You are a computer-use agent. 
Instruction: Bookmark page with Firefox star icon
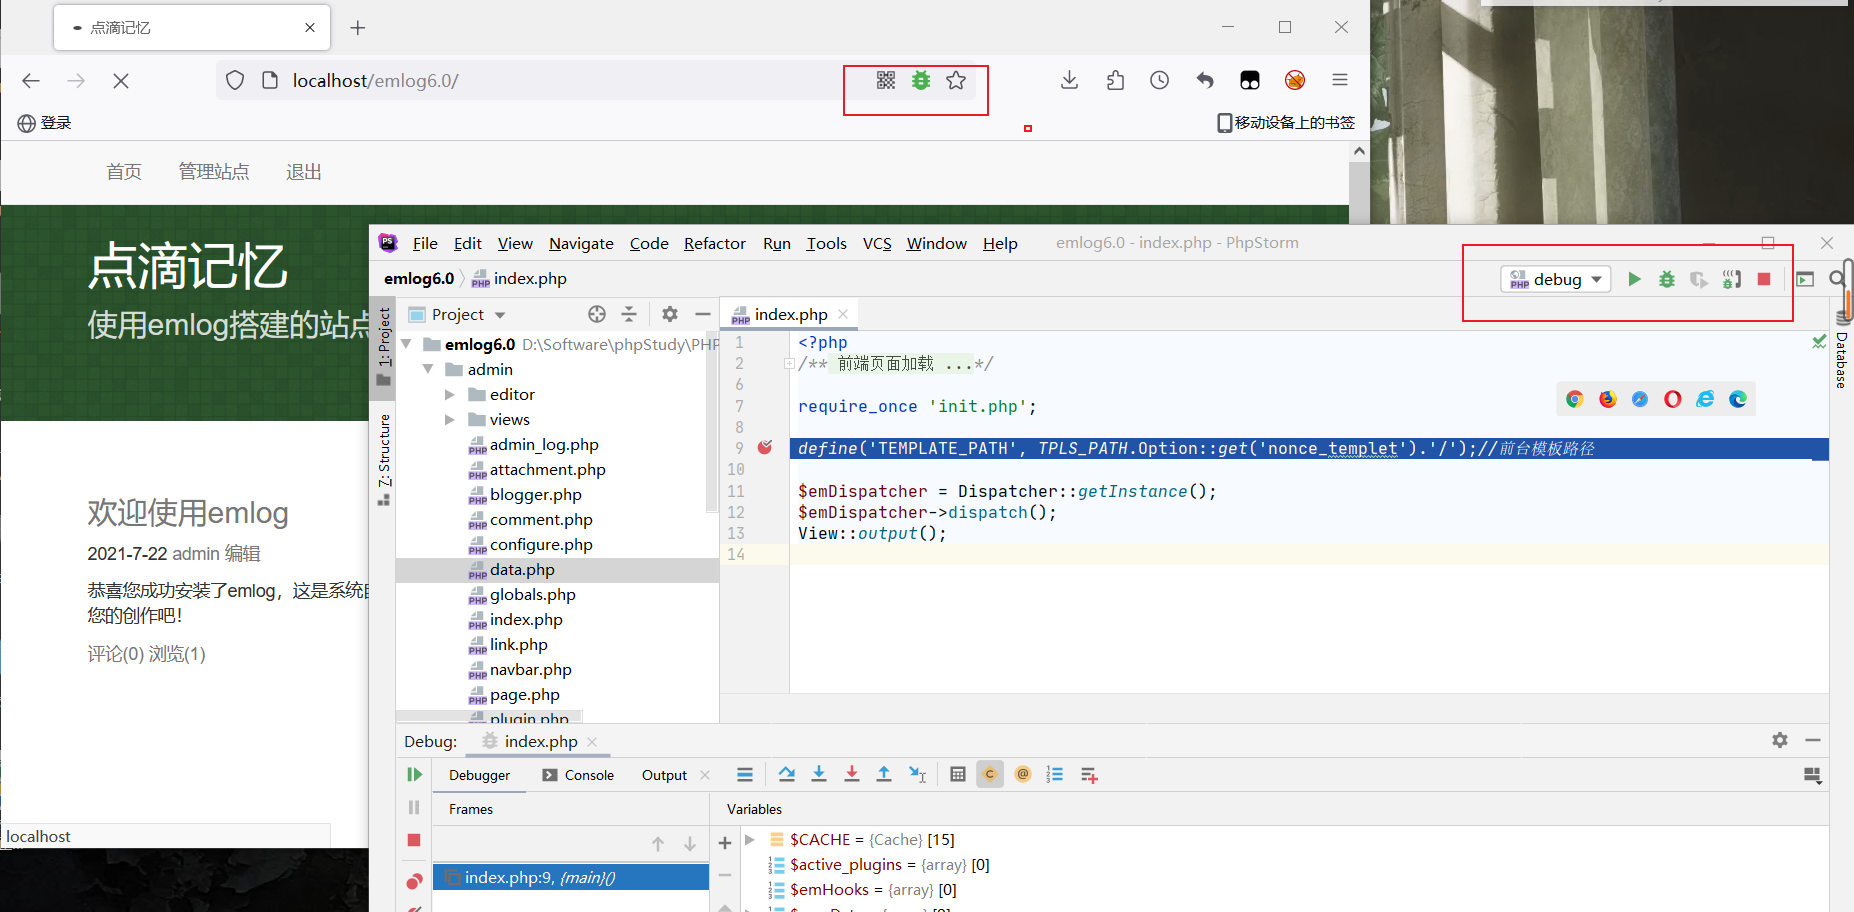coord(956,80)
